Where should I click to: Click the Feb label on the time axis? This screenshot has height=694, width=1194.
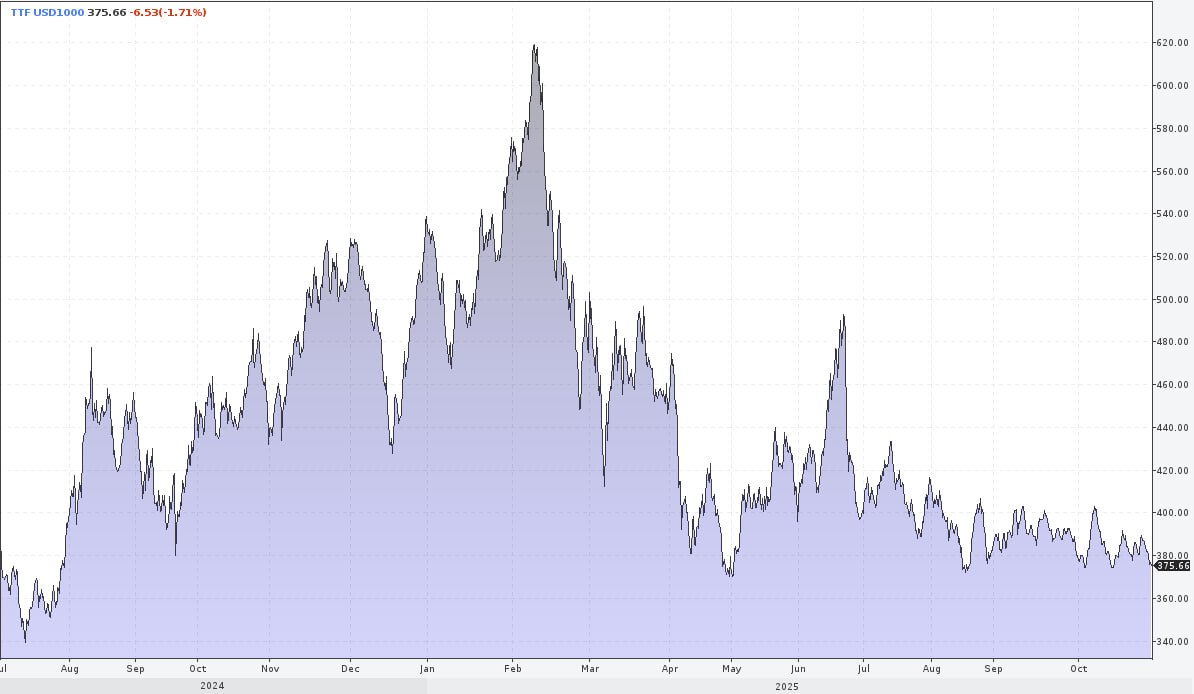(513, 668)
